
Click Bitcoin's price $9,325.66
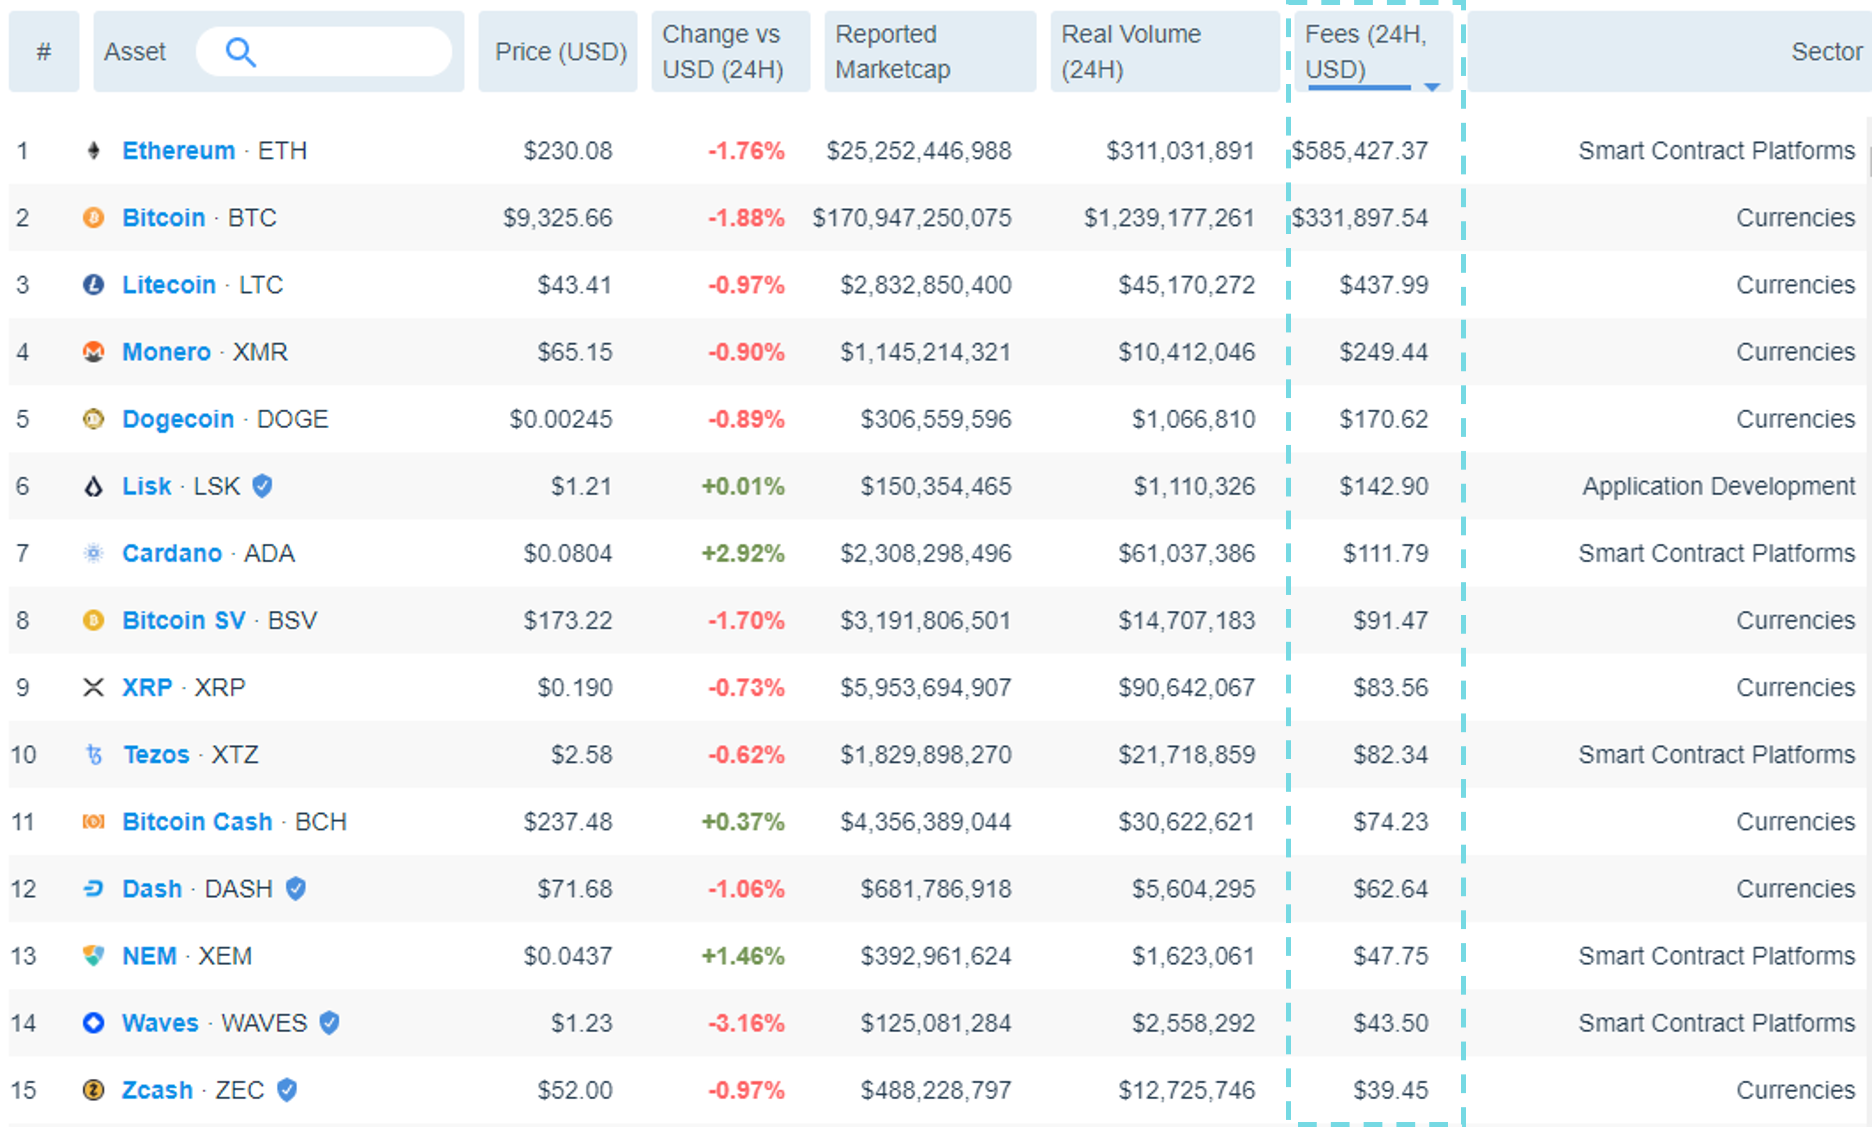click(x=558, y=218)
